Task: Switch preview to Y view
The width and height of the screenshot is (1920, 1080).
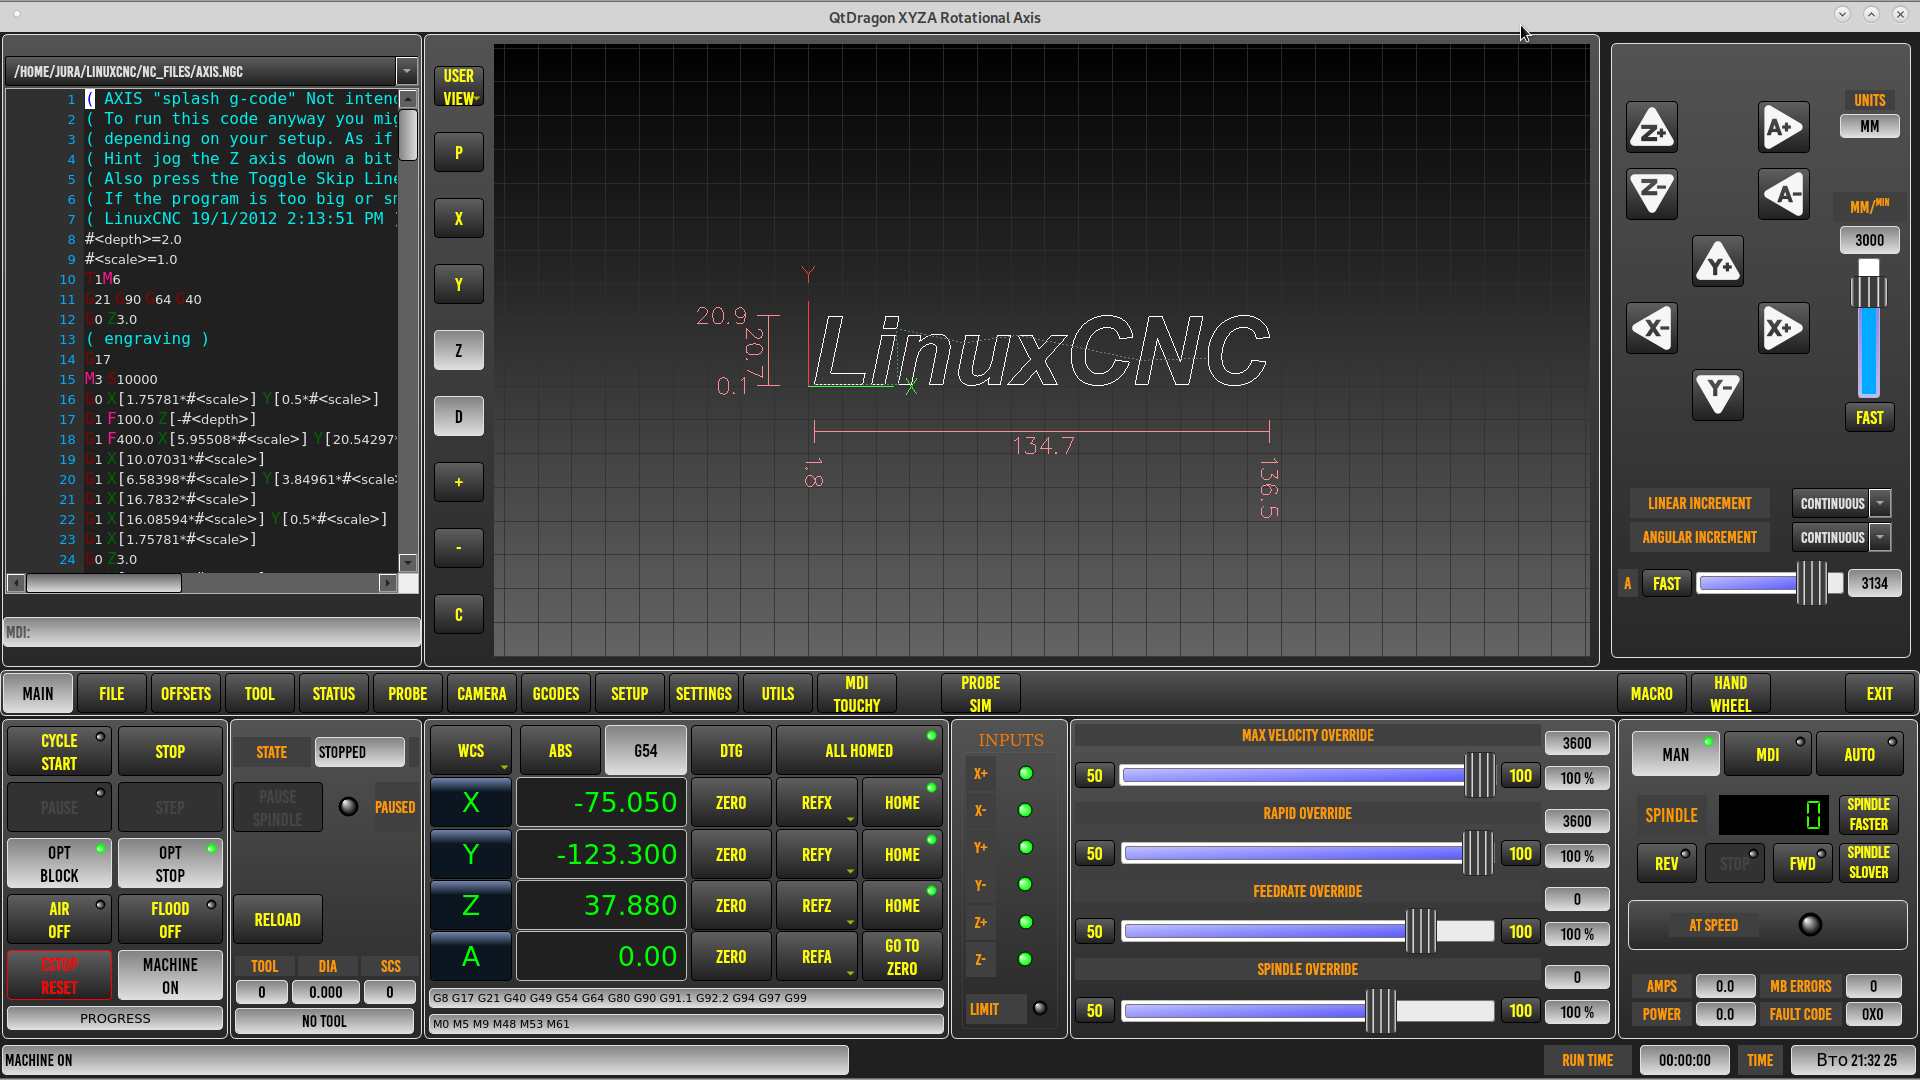Action: [459, 285]
